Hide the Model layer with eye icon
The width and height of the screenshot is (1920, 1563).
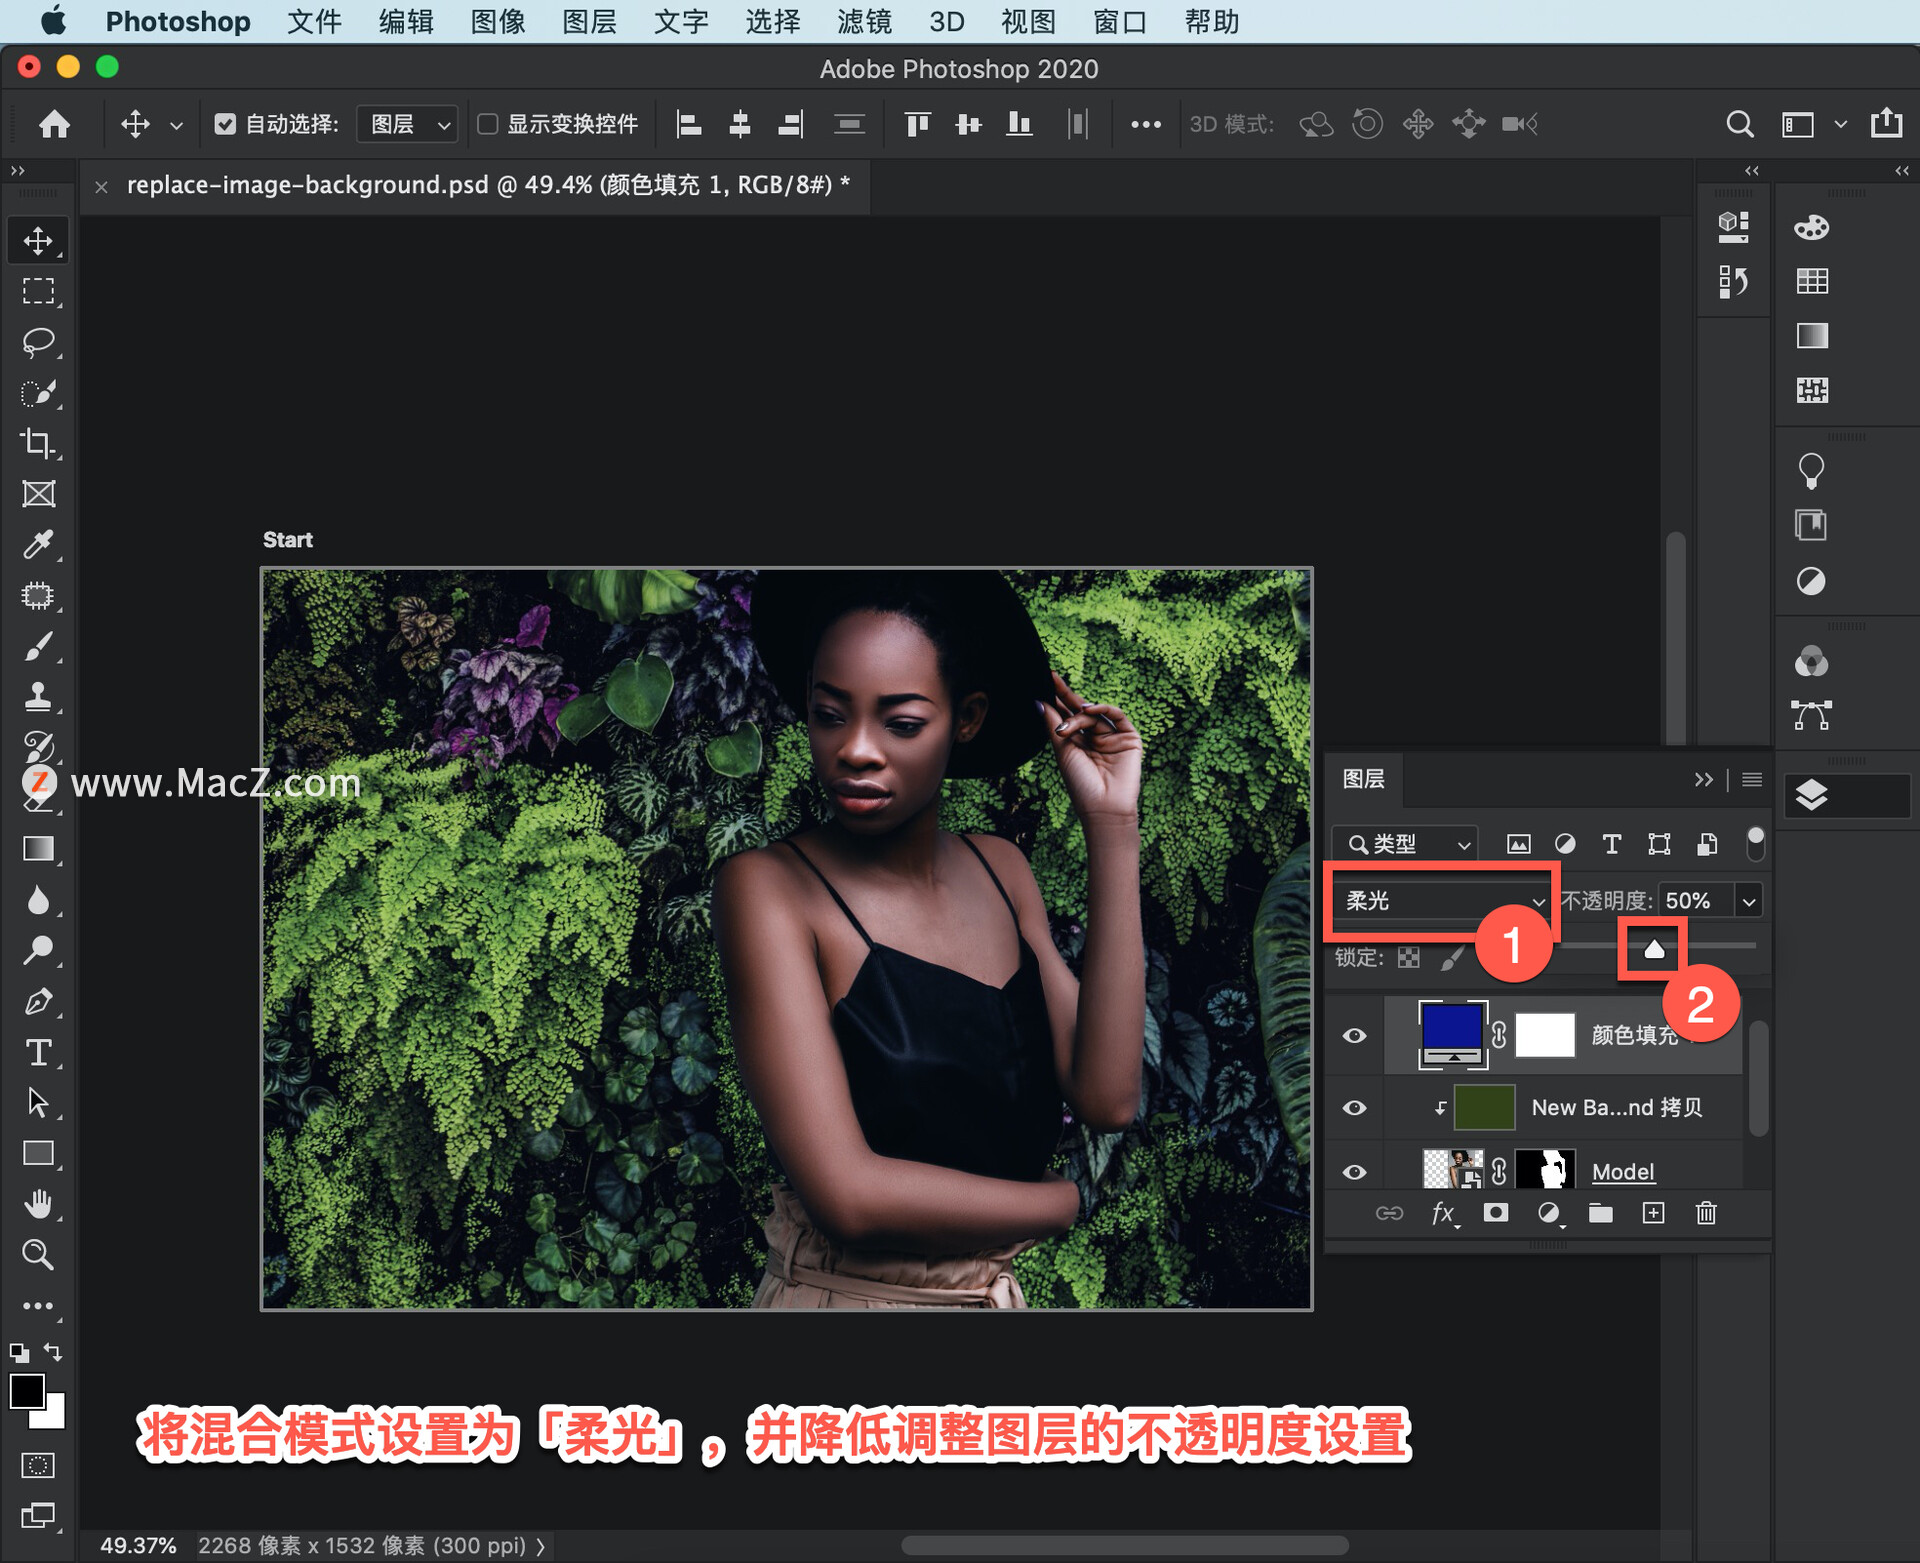[x=1354, y=1172]
